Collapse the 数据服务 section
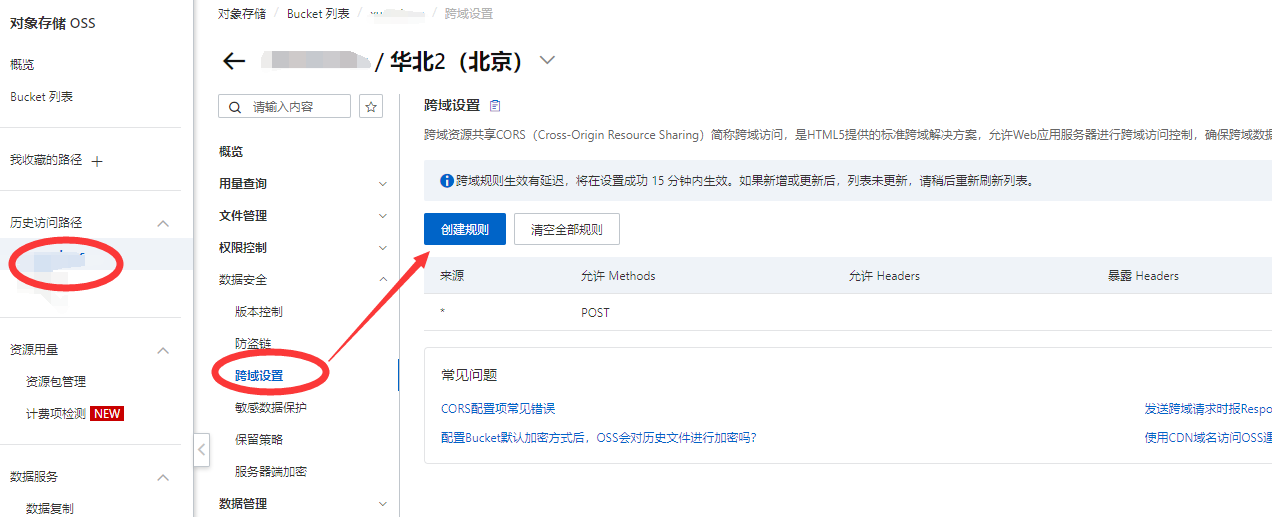The height and width of the screenshot is (517, 1272). pyautogui.click(x=163, y=477)
